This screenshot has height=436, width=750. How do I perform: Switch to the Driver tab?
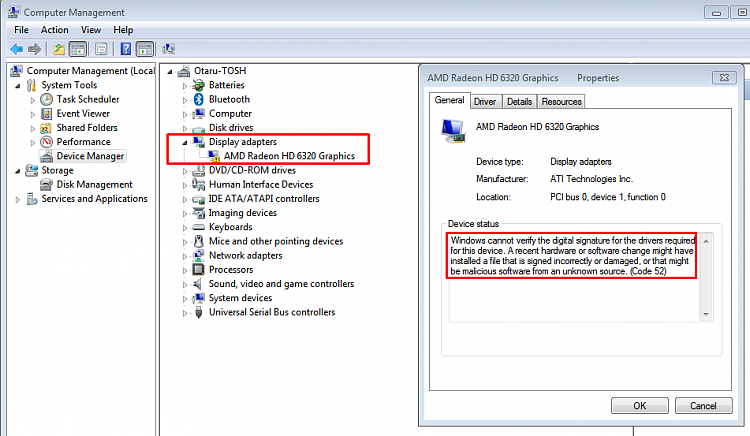(485, 102)
